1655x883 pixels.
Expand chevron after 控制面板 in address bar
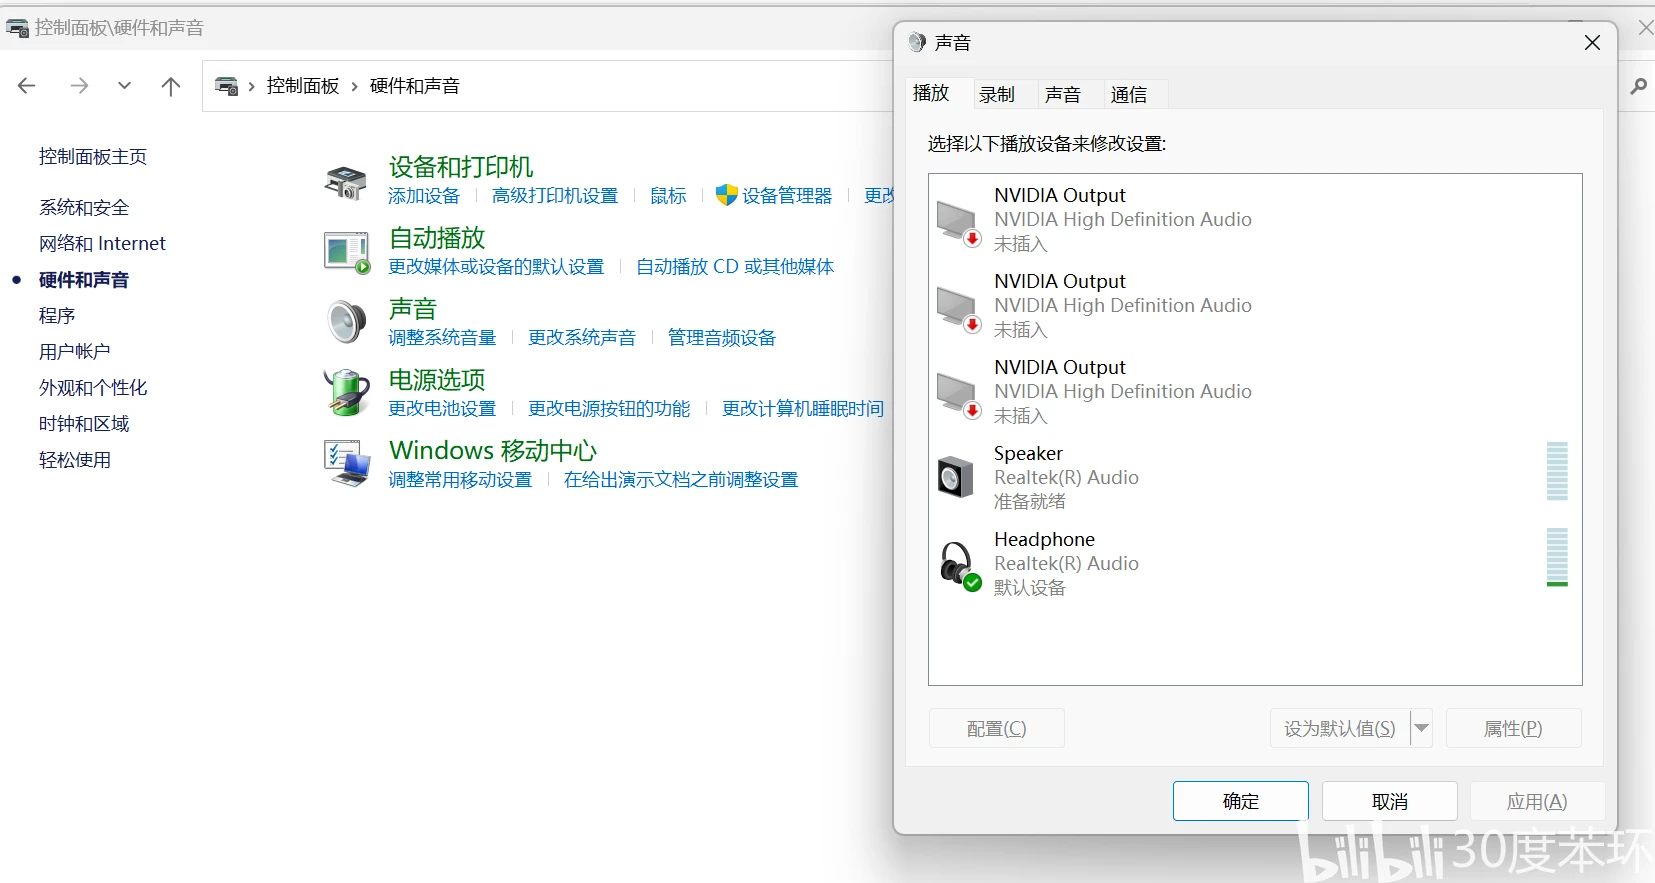354,86
